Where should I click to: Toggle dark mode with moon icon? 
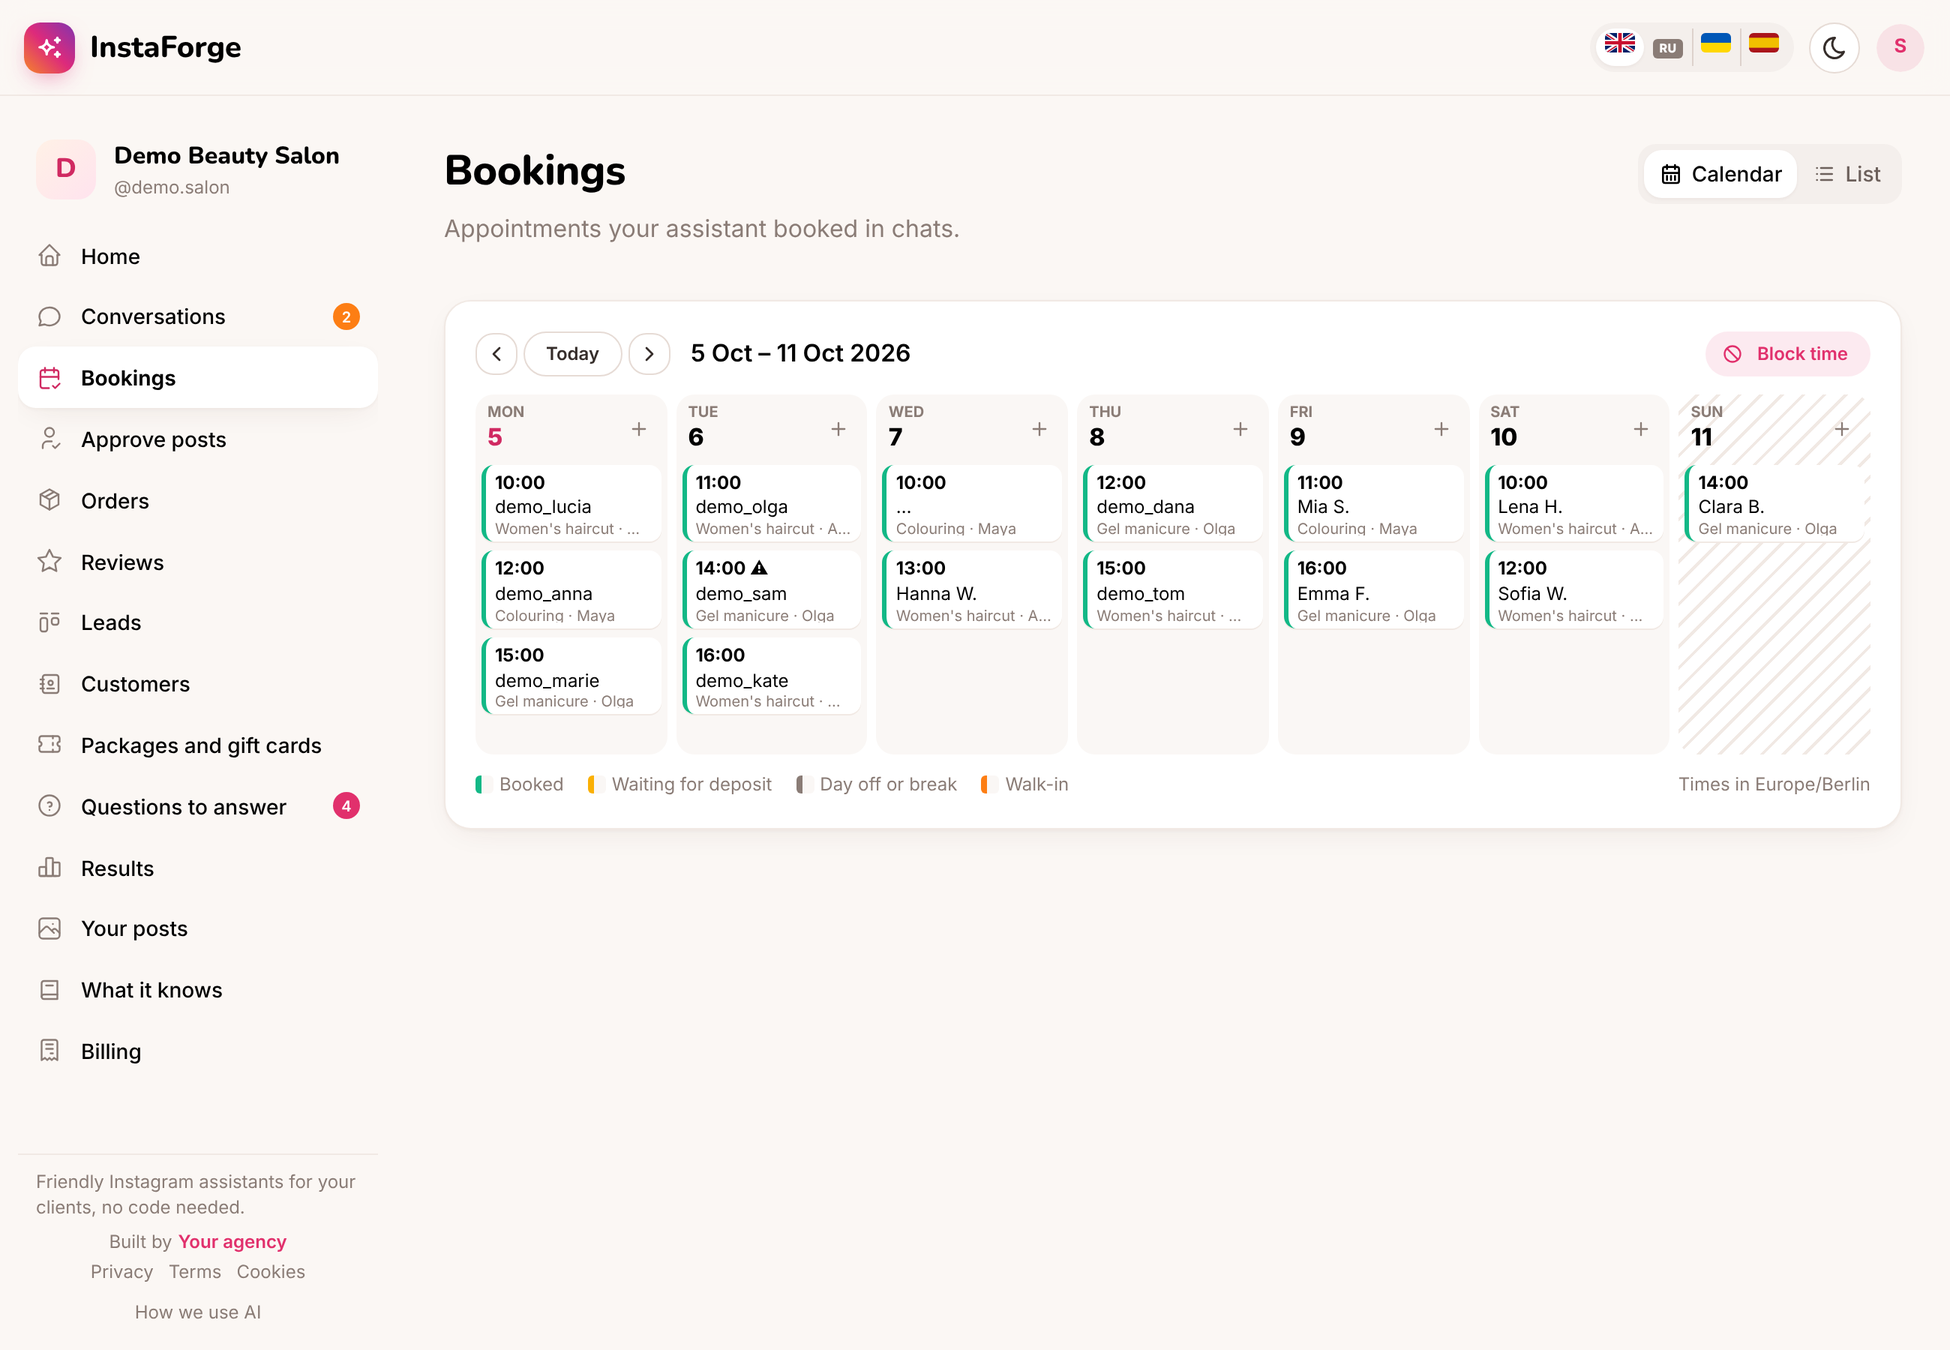point(1834,47)
